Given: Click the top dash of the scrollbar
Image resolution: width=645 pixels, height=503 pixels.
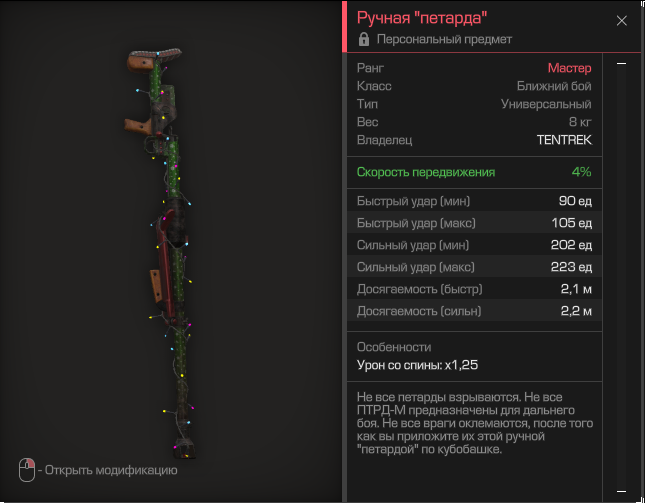Looking at the screenshot, I should (x=621, y=63).
